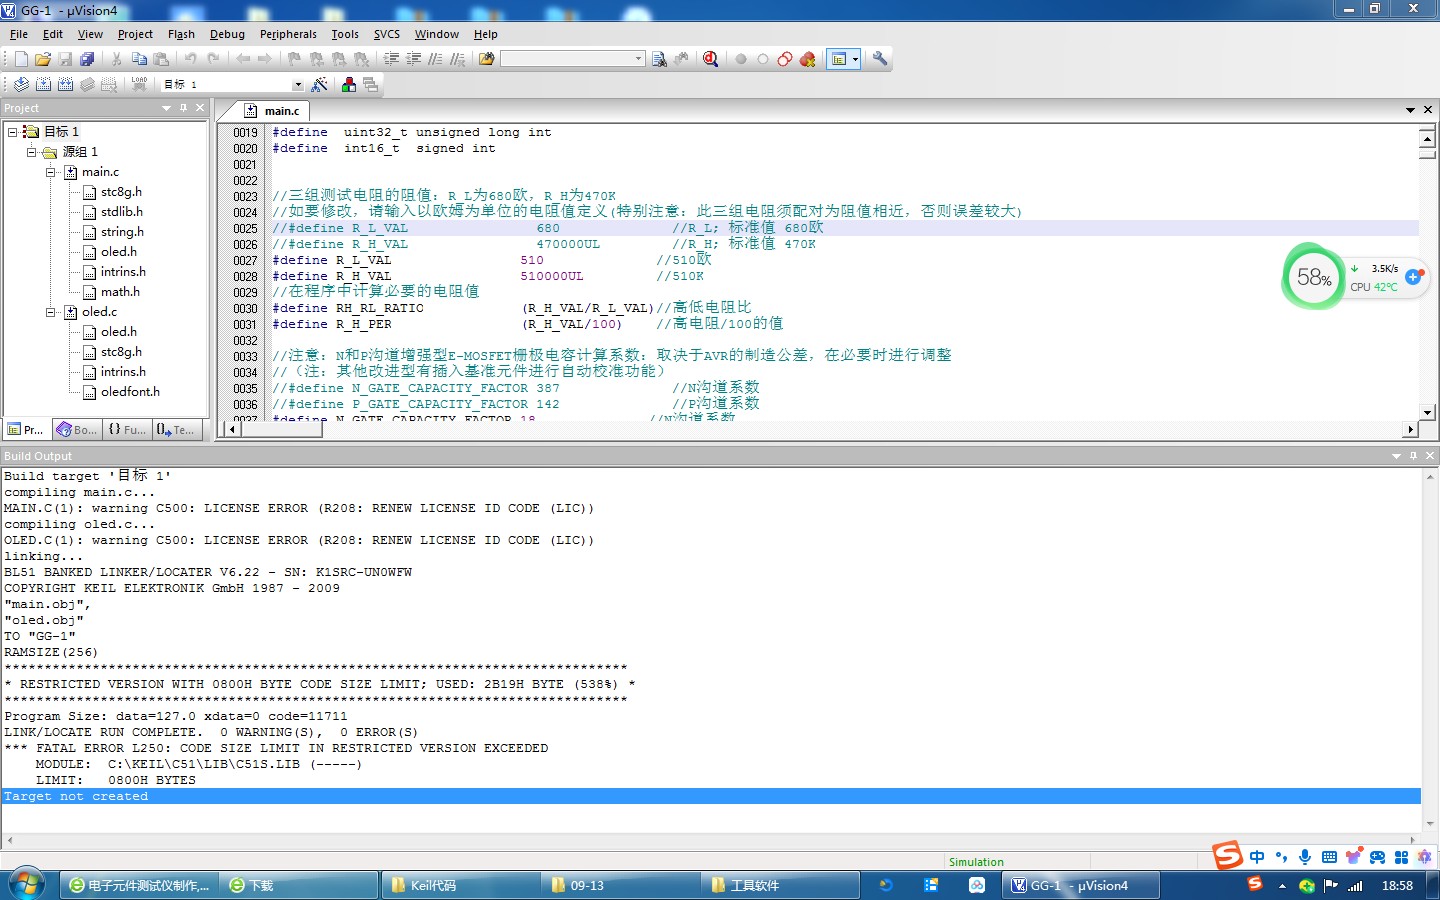Start debug session using magnifier 'd' icon
1440x900 pixels.
[710, 59]
